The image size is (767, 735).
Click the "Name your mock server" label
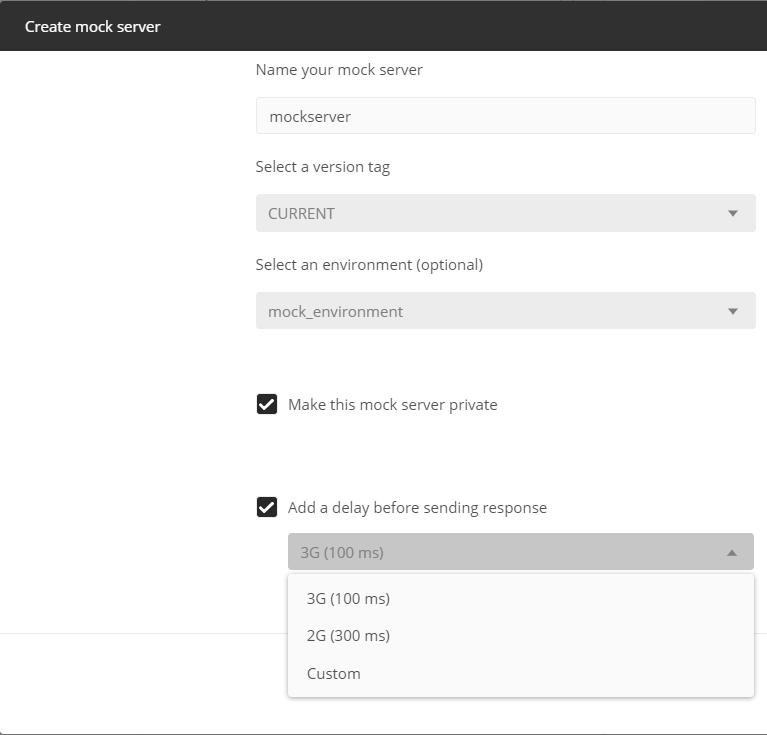(339, 70)
